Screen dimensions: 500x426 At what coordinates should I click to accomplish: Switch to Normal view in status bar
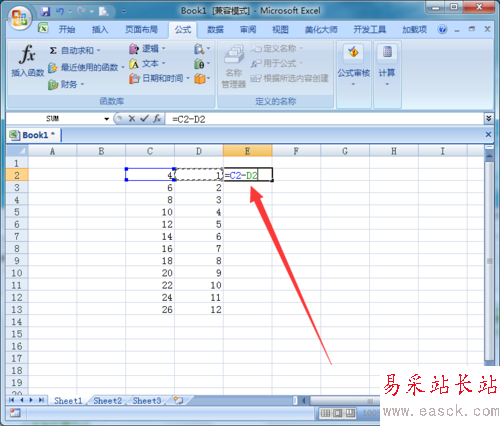coord(325,413)
